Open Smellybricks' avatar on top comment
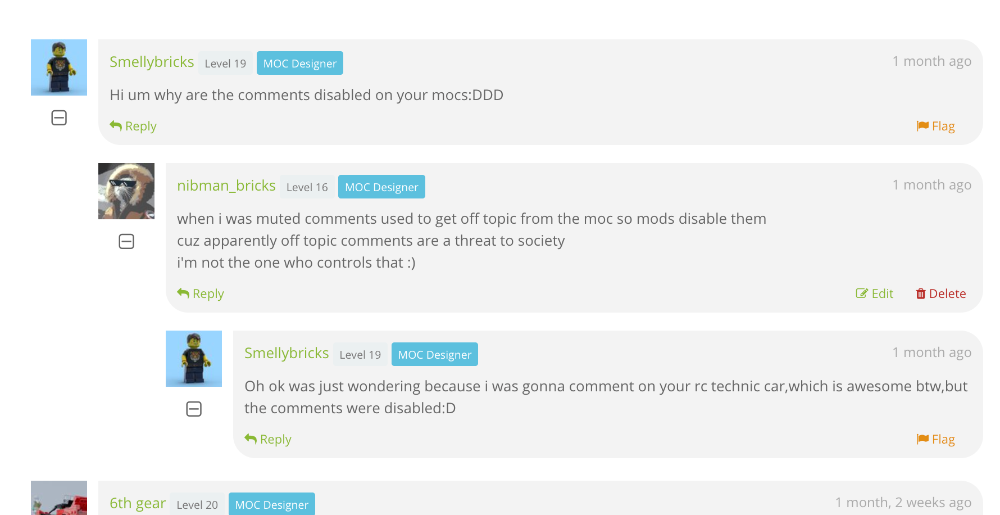Image resolution: width=1000 pixels, height=515 pixels. point(59,67)
